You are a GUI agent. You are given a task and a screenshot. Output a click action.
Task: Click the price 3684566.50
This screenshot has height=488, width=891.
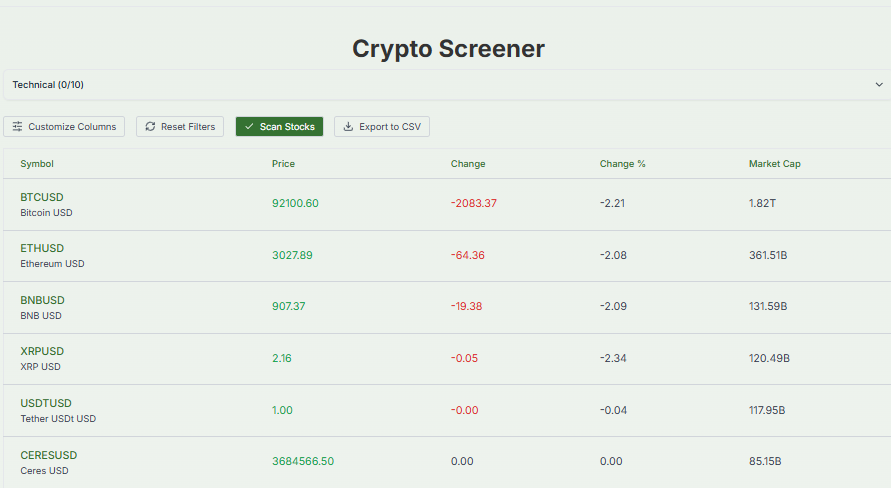(303, 461)
